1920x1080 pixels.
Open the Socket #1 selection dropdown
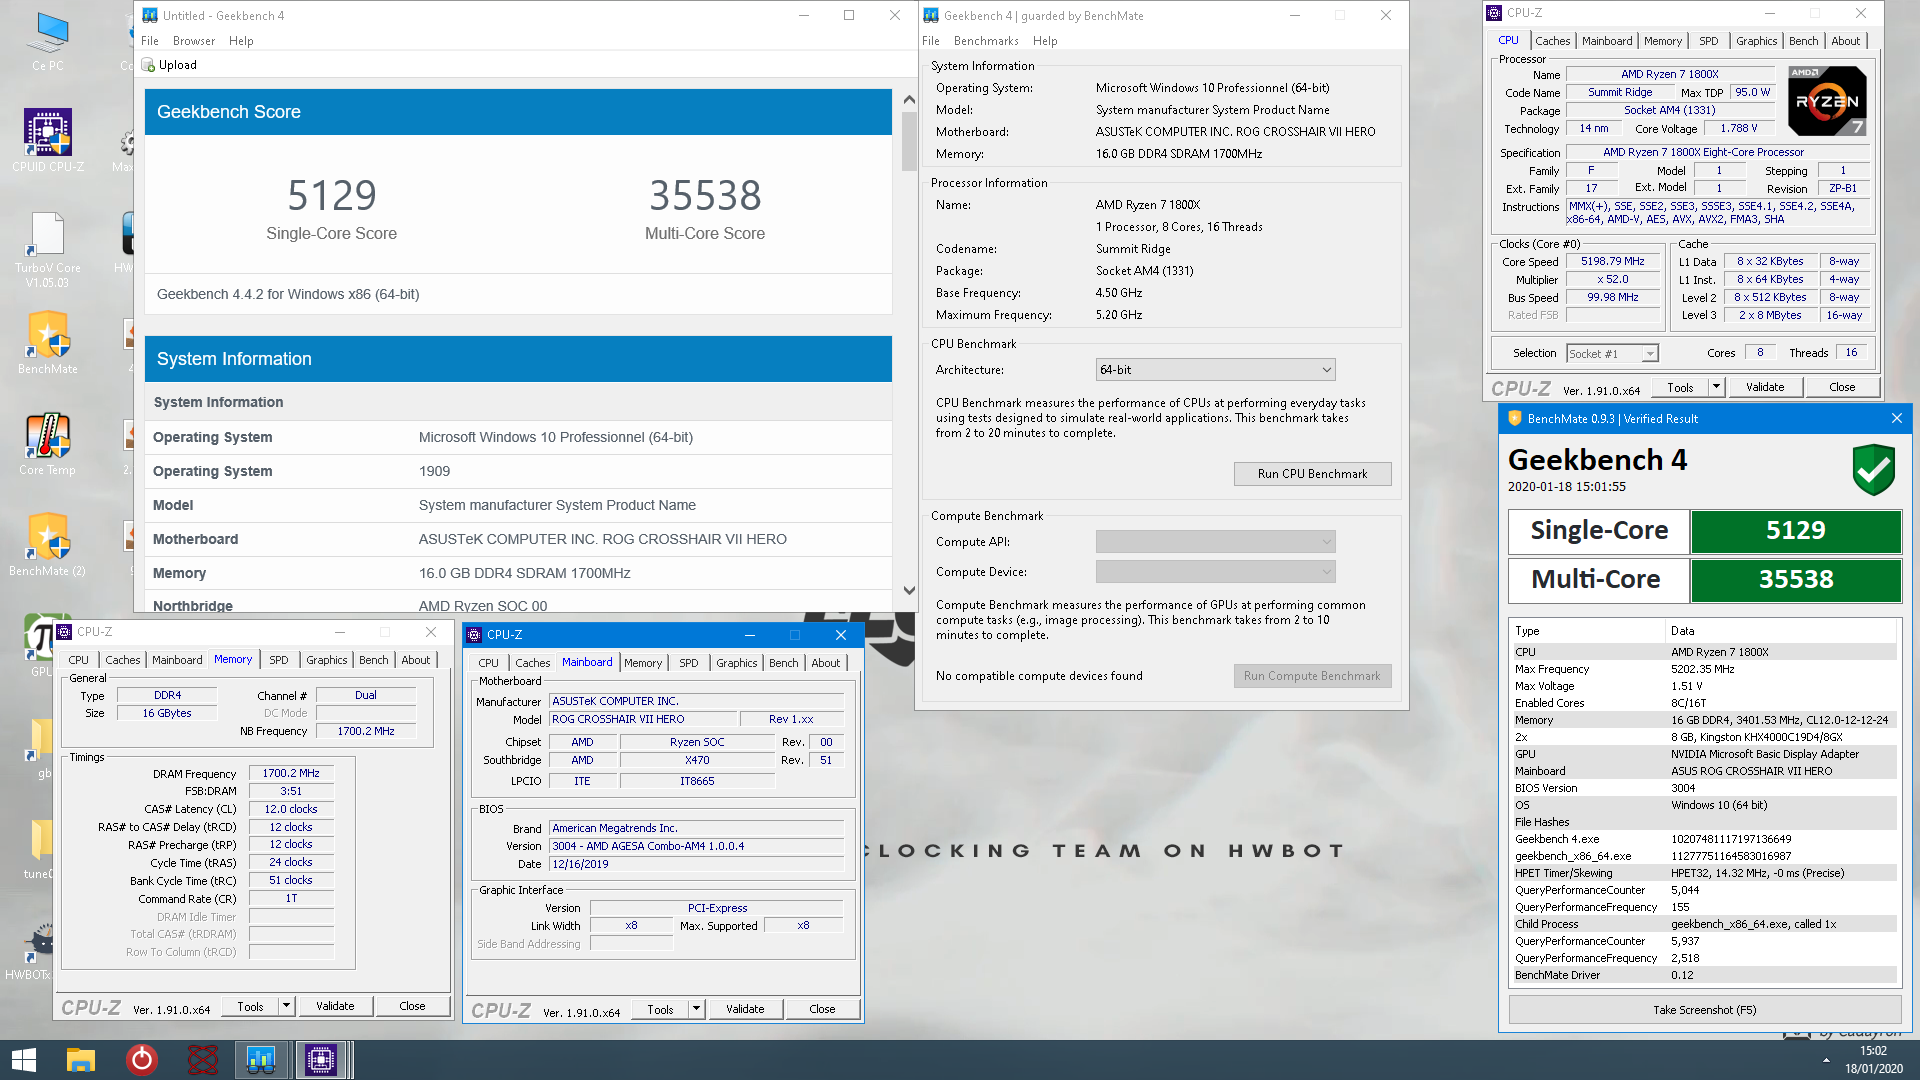(1612, 353)
